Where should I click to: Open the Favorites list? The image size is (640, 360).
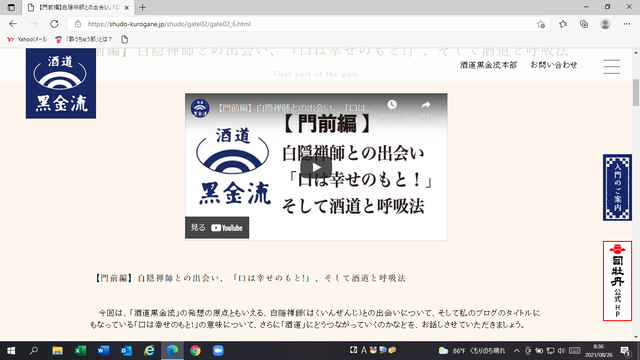[x=563, y=24]
